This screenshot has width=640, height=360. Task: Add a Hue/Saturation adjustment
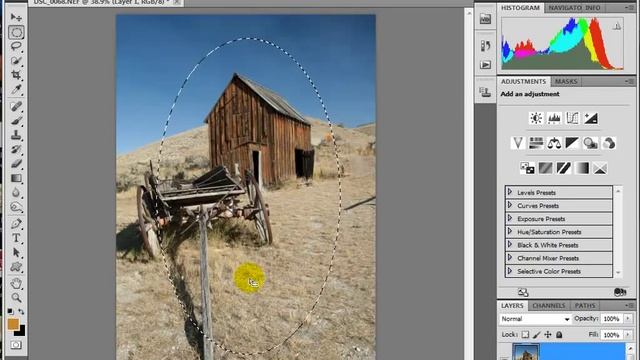pos(536,143)
